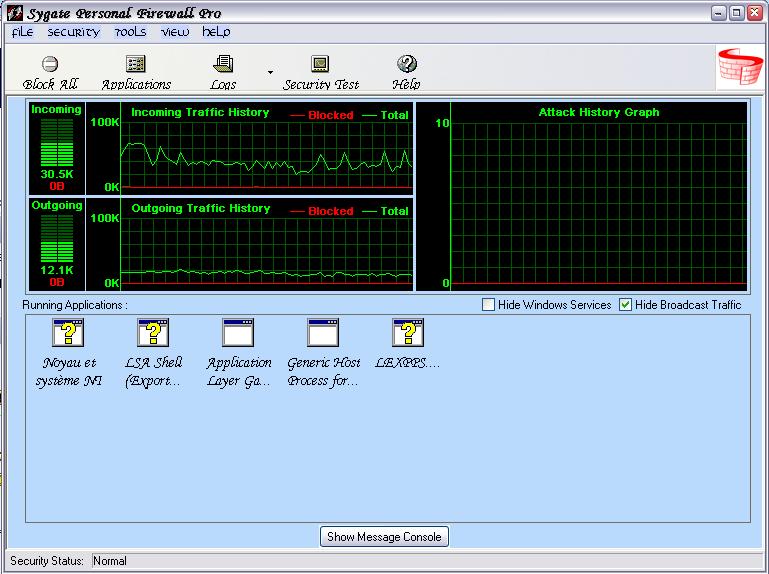The width and height of the screenshot is (769, 574).
Task: Click the Running Applications label
Action: point(75,305)
